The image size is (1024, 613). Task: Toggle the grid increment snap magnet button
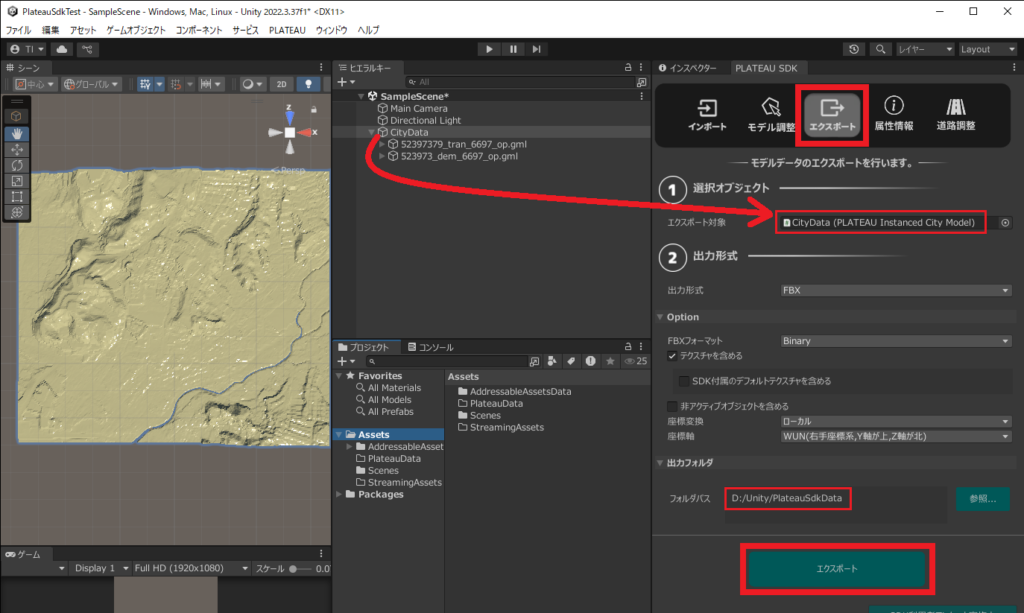coord(175,84)
